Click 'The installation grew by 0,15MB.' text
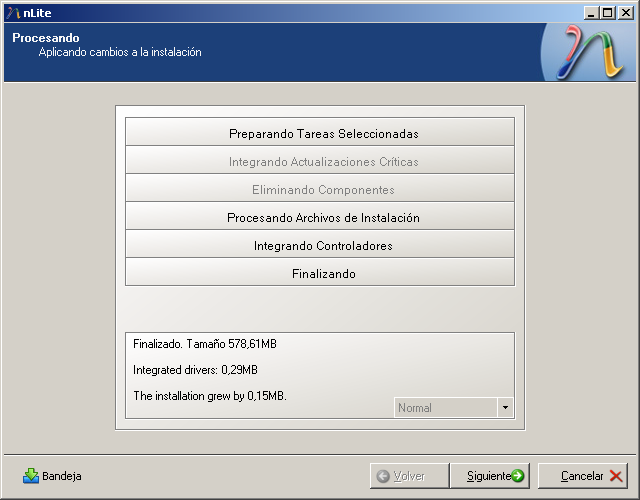The width and height of the screenshot is (640, 500). pyautogui.click(x=210, y=396)
